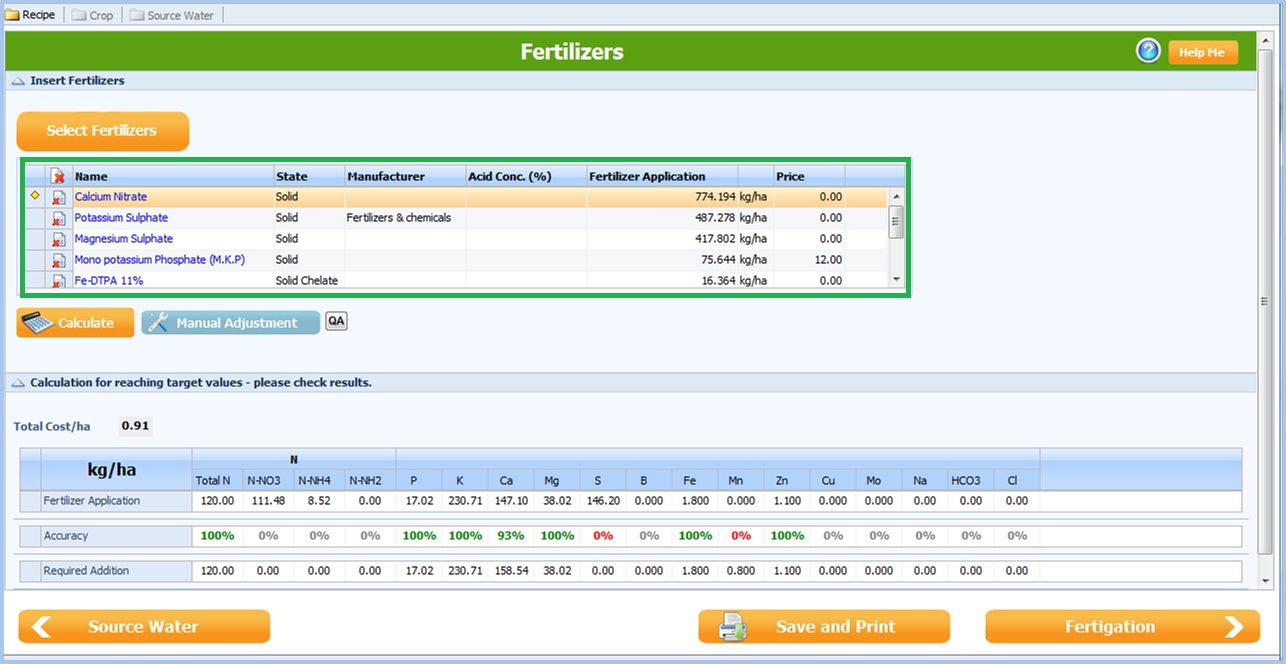The width and height of the screenshot is (1286, 664).
Task: Open the Potassium Sulphate fertilizer link
Action: [x=121, y=218]
